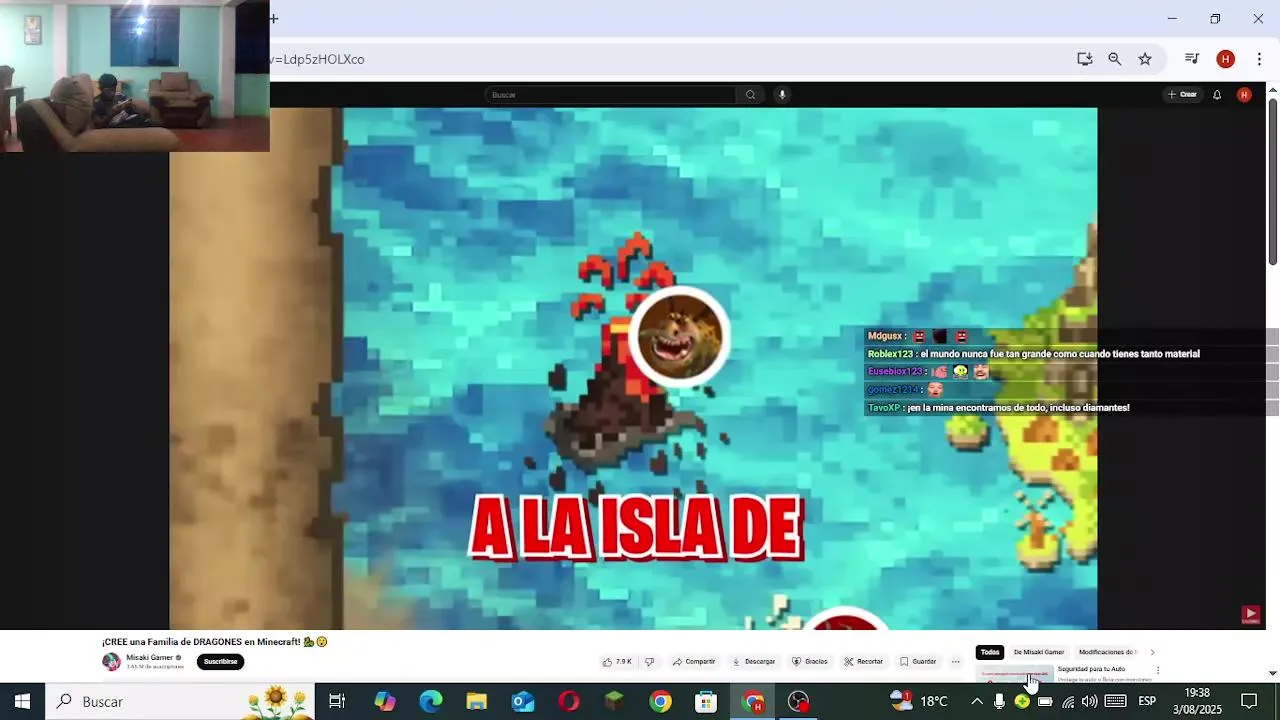Click the install app icon in address bar
This screenshot has width=1280, height=720.
[x=1084, y=59]
